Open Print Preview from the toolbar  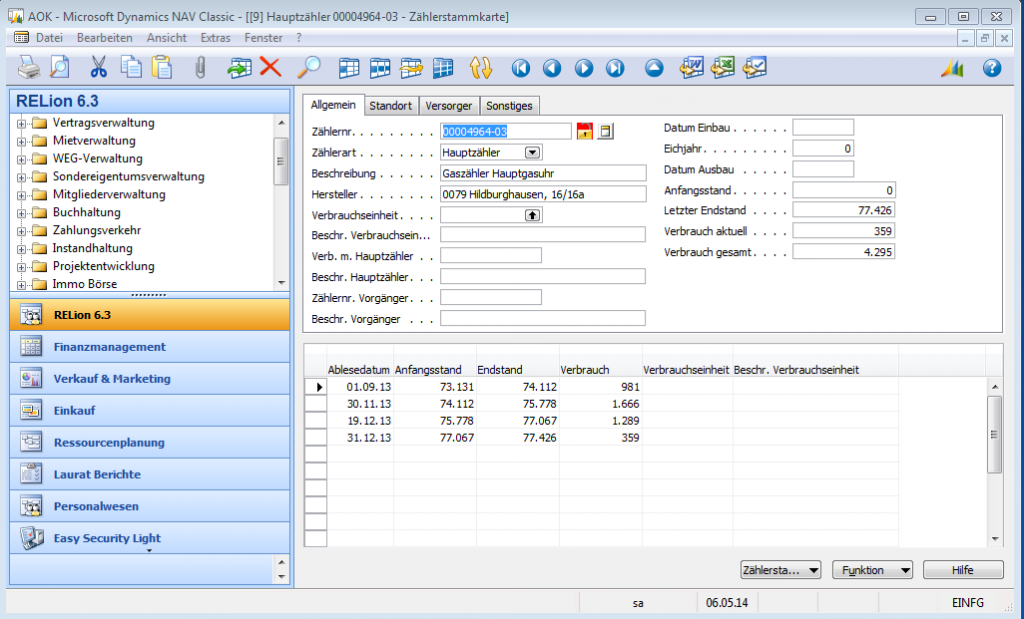(60, 67)
